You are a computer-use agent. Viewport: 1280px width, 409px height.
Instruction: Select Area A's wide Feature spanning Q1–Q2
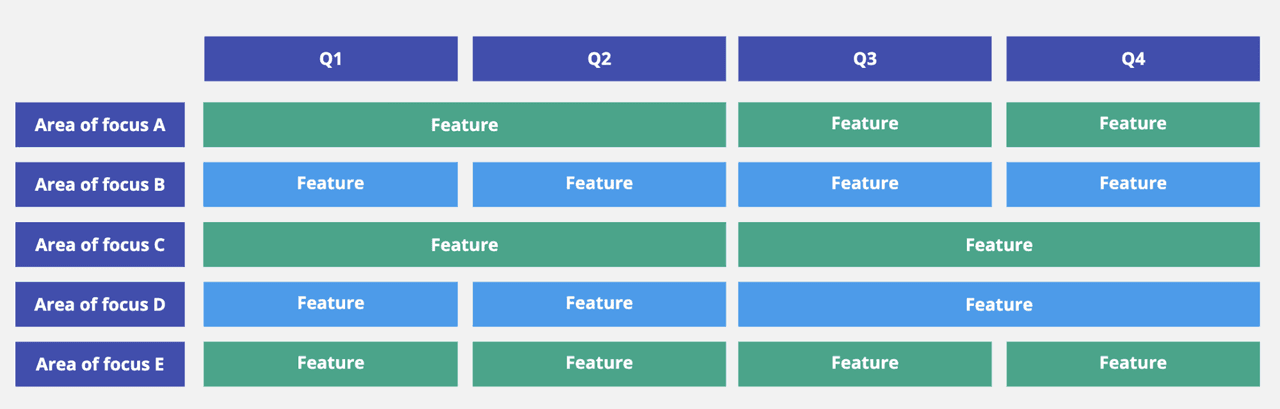[x=464, y=125]
